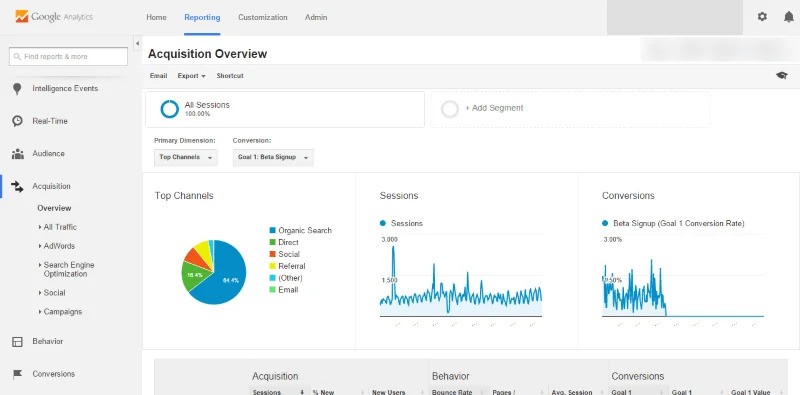Viewport: 800px width, 395px height.
Task: Click the Real-Time clock icon
Action: click(x=17, y=121)
